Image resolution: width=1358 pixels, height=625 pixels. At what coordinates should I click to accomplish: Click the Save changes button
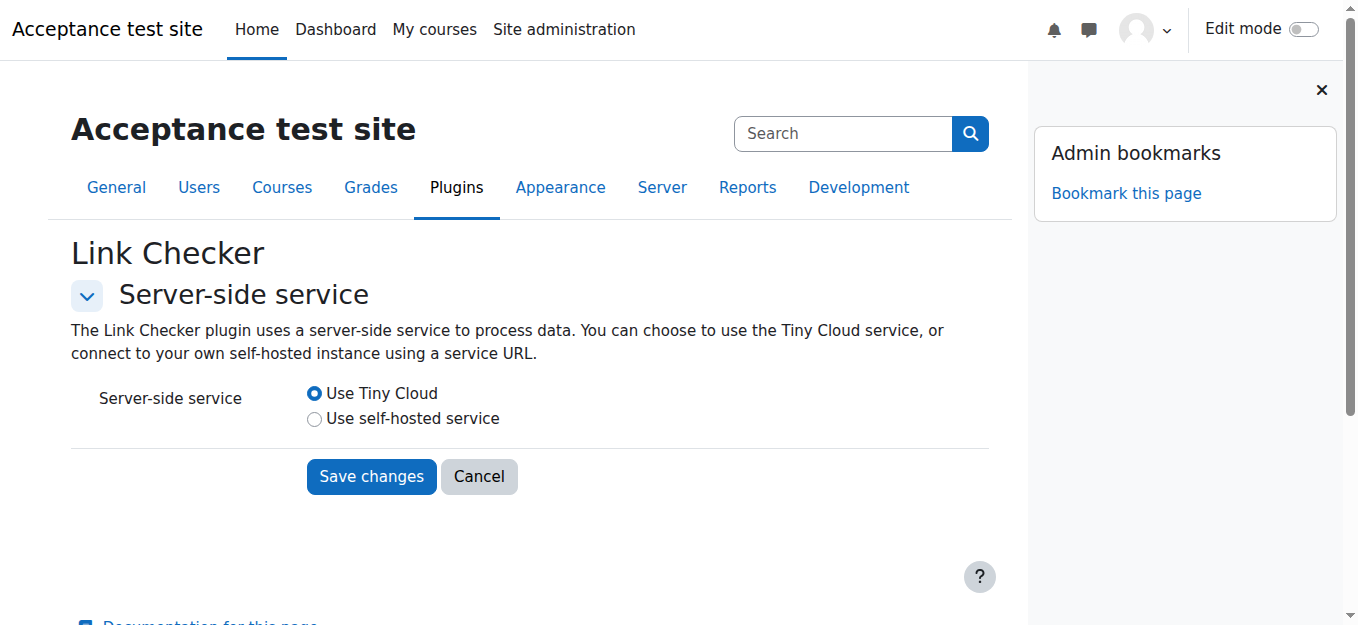(371, 477)
